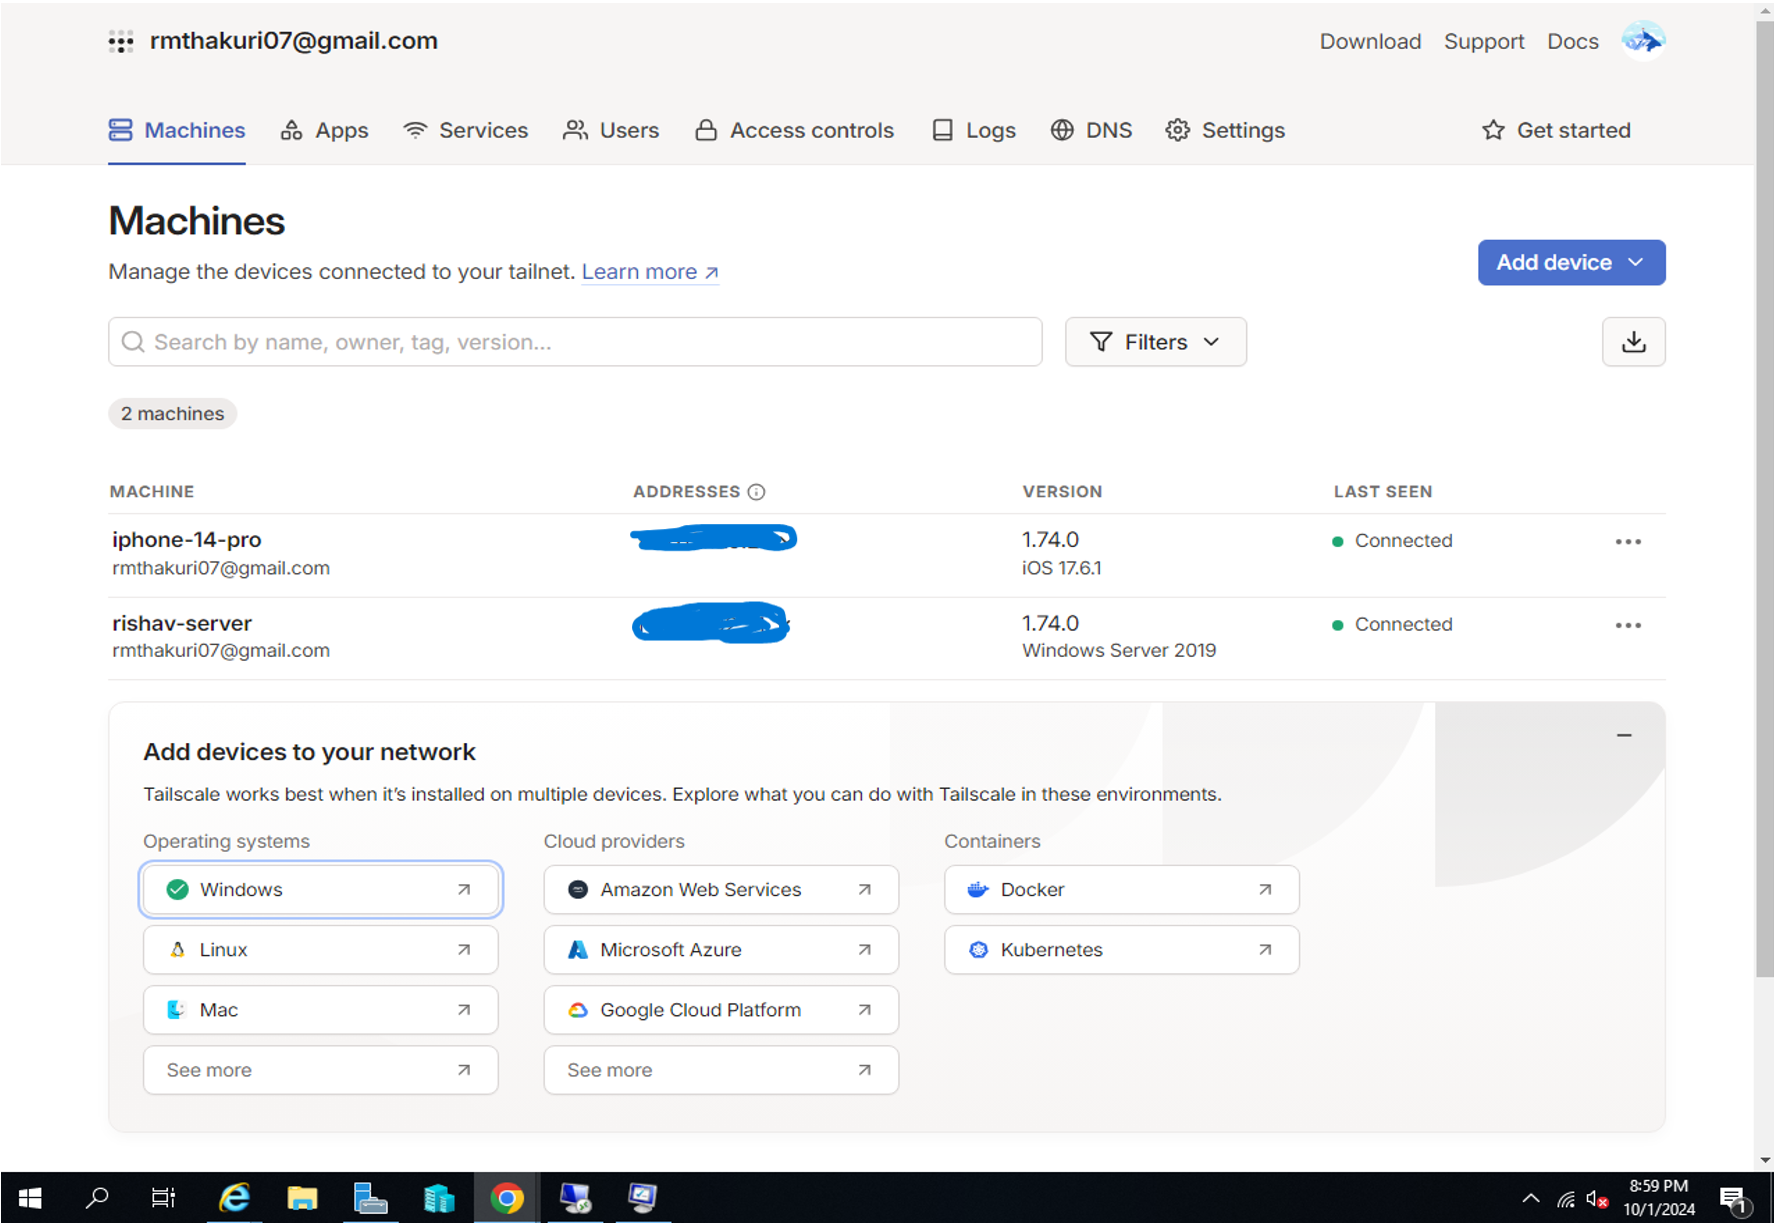Click See more under Cloud providers
This screenshot has width=1774, height=1224.
click(721, 1070)
